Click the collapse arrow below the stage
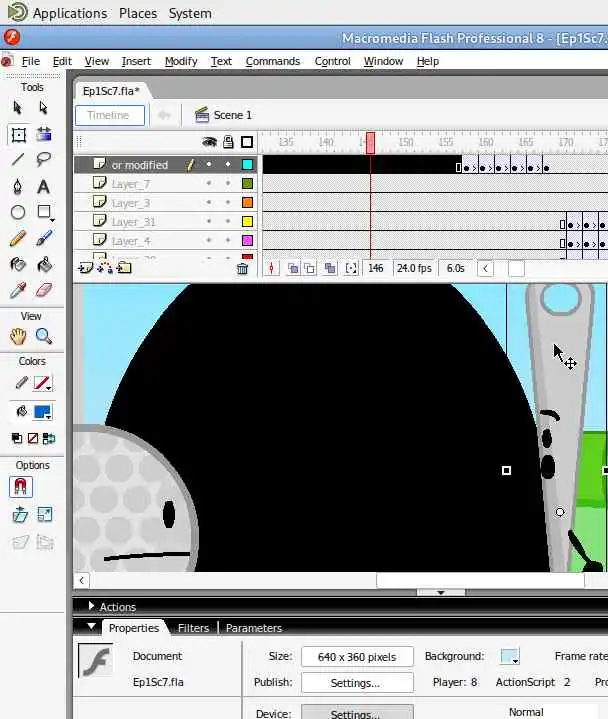This screenshot has width=608, height=719. point(441,592)
